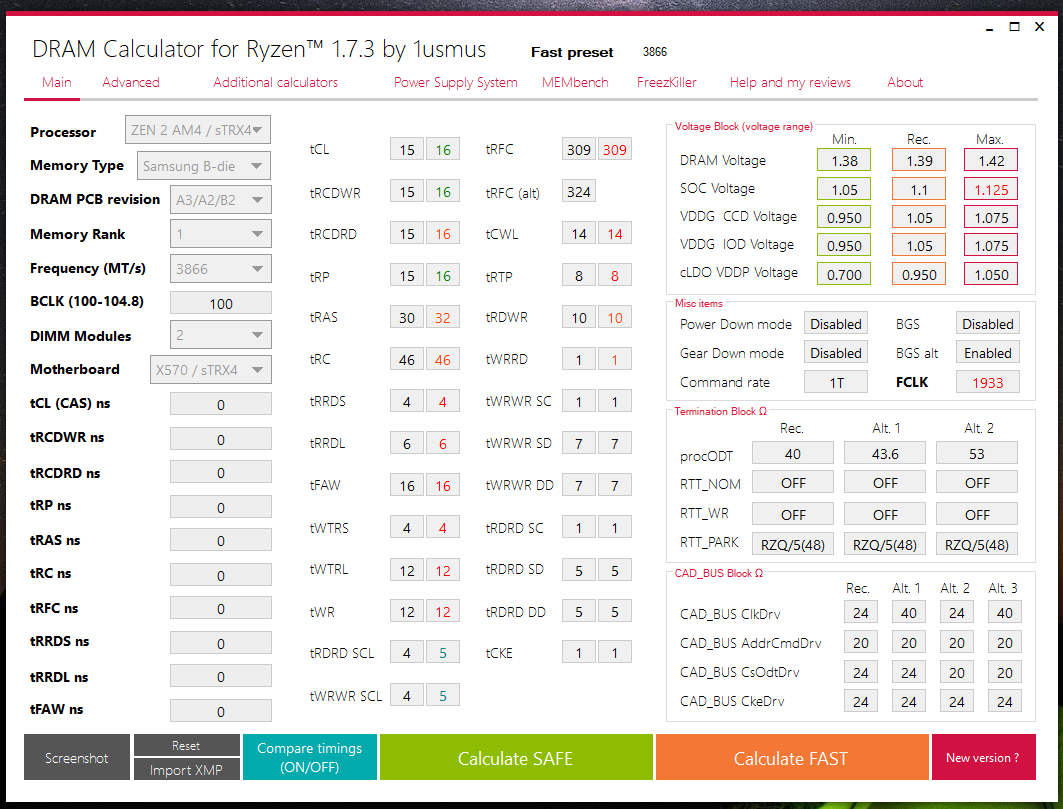Click CAD_BUS CsOdtDrv Alt. 3 value 20
This screenshot has width=1063, height=809.
1005,672
